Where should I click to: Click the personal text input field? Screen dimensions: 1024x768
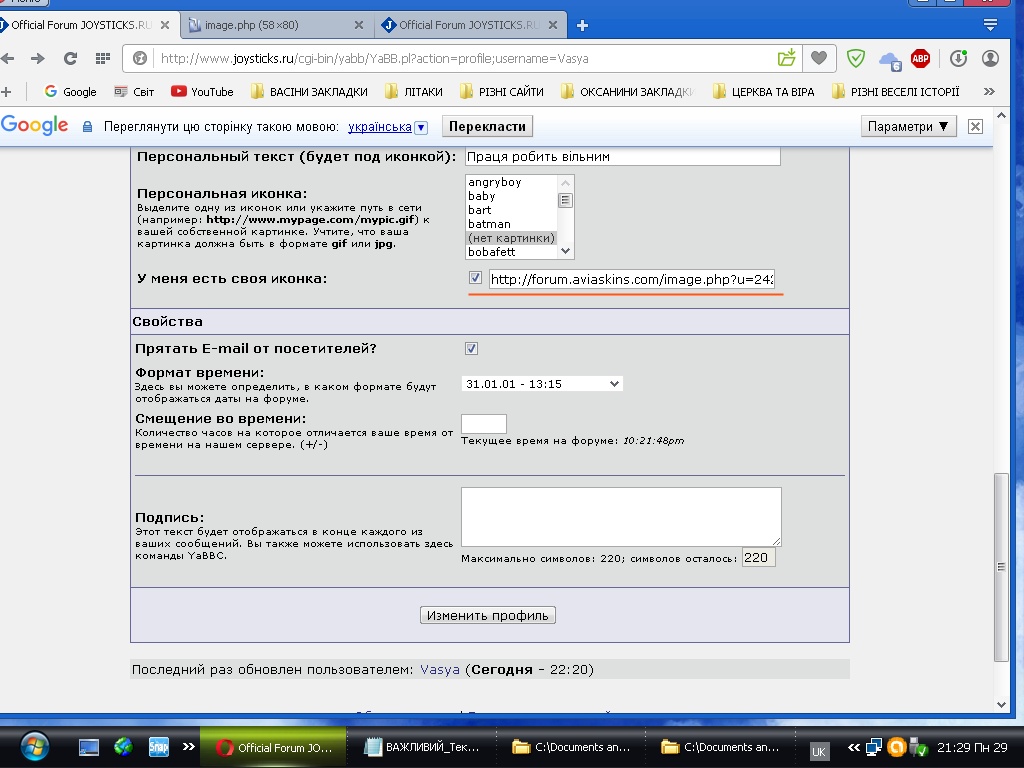(x=622, y=157)
